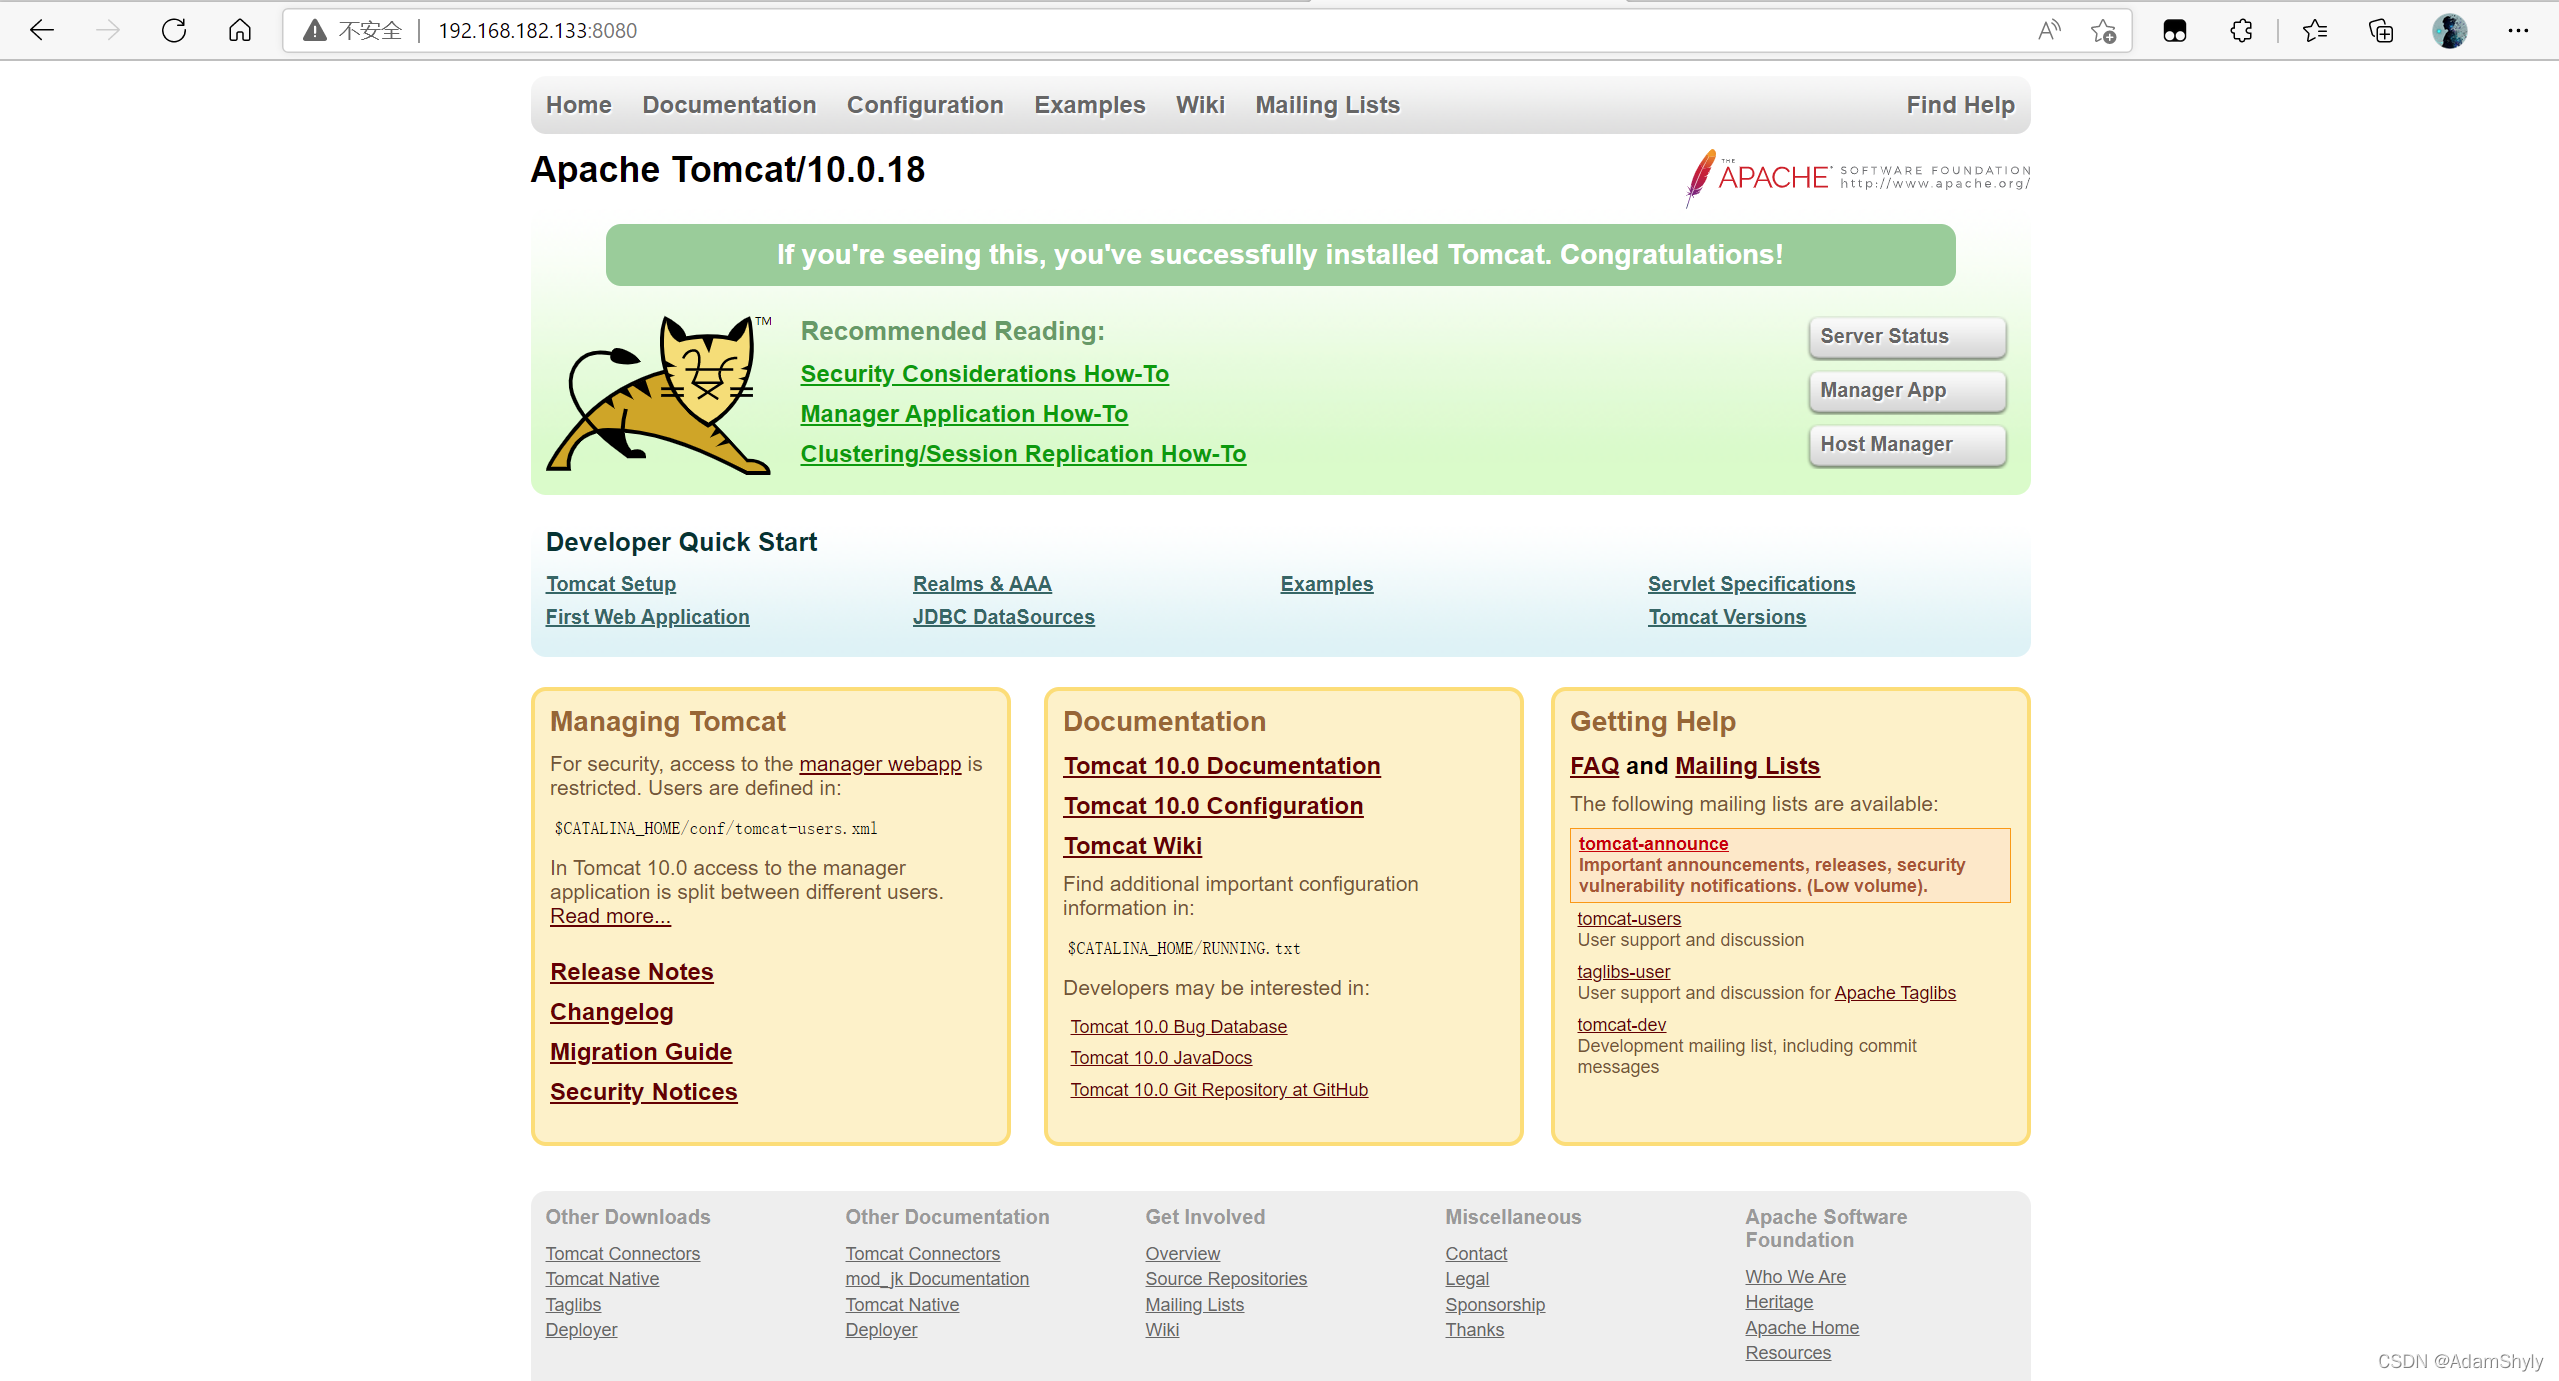Reload the page with refresh icon
Image resolution: width=2559 pixels, height=1381 pixels.
click(174, 30)
